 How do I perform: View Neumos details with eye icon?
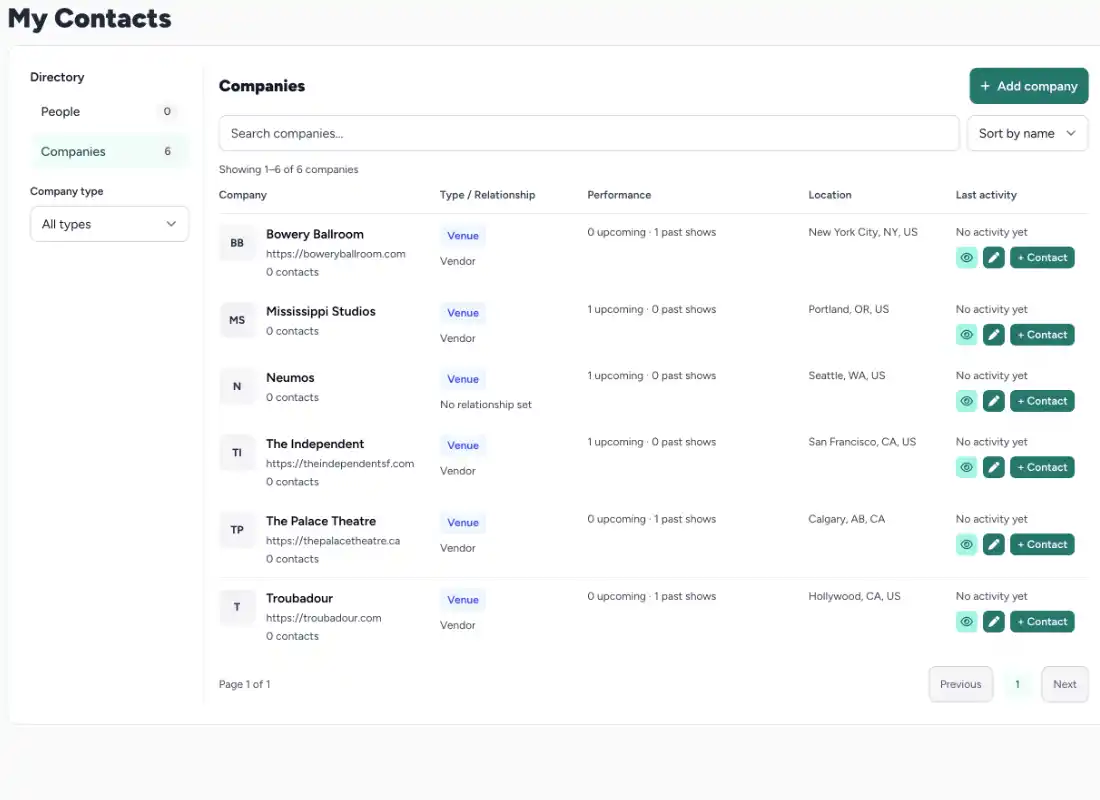pos(966,401)
